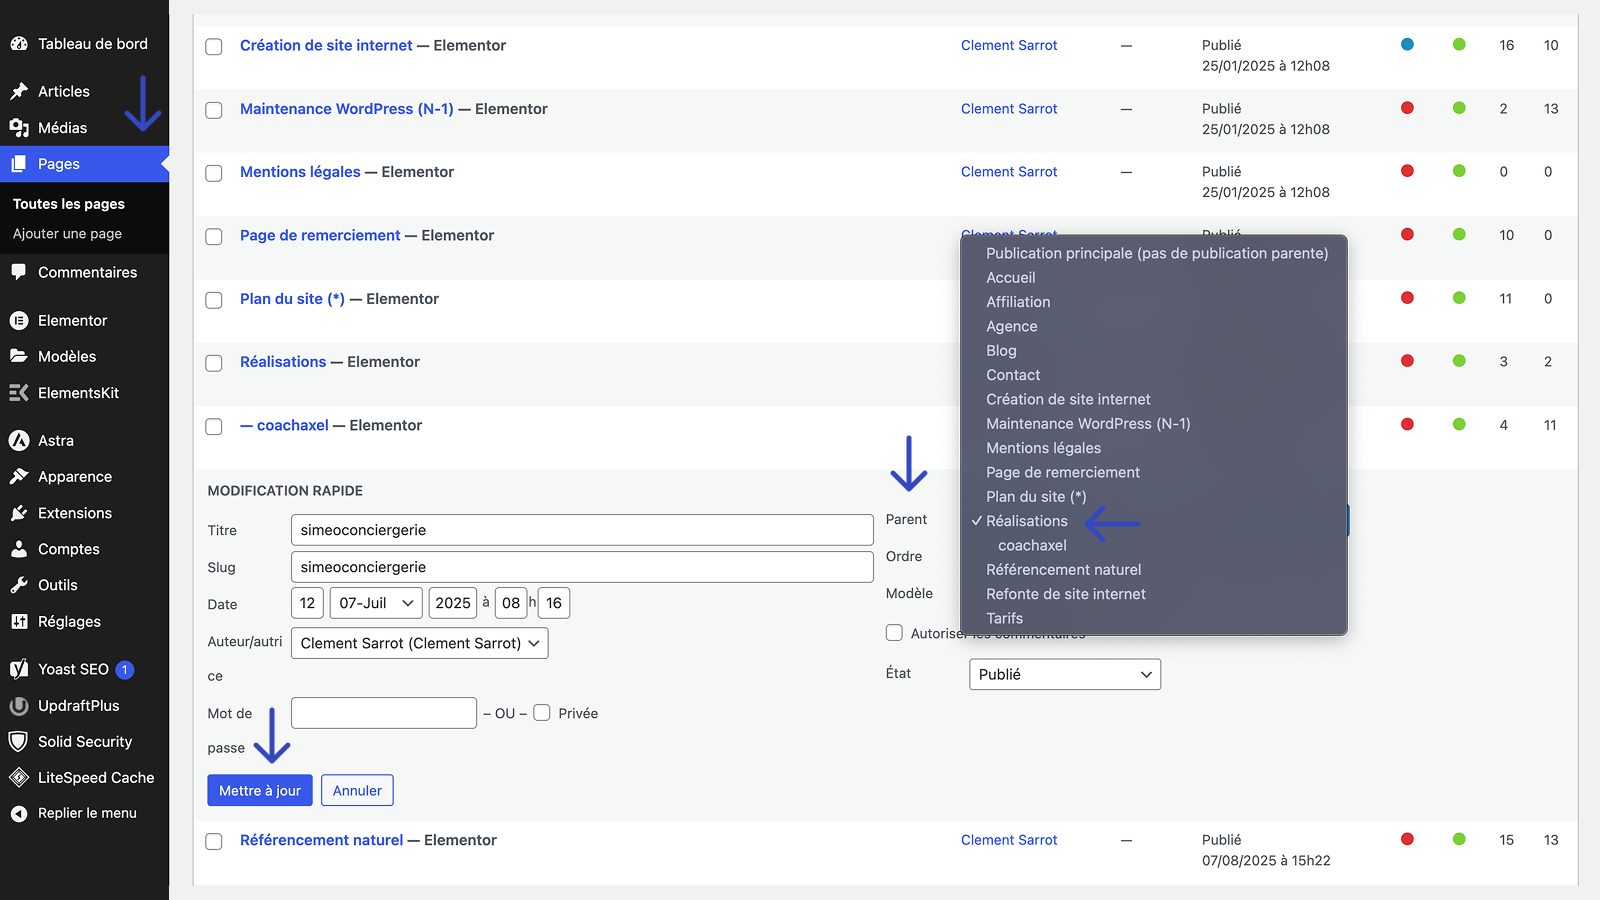Click the Réglages settings icon
Screen dimensions: 1600x900
click(19, 622)
